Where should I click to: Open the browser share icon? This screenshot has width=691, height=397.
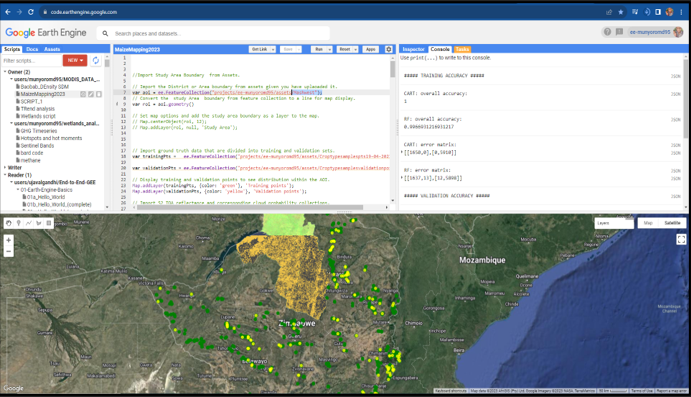[x=609, y=12]
